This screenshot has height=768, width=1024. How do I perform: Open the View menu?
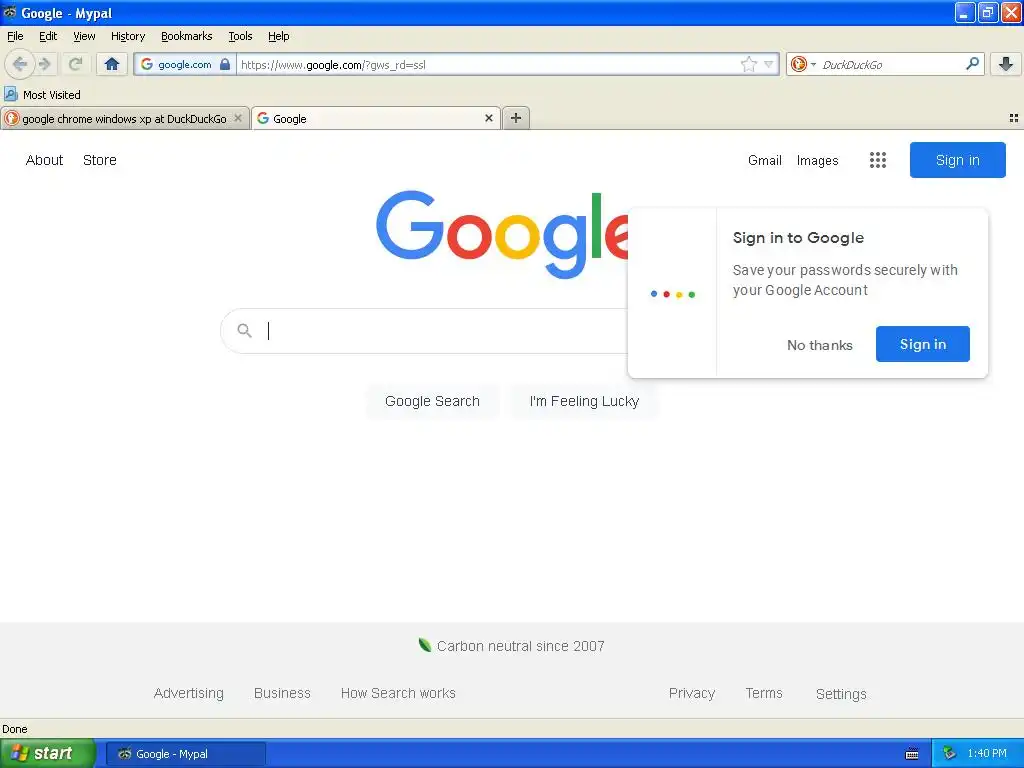click(84, 36)
